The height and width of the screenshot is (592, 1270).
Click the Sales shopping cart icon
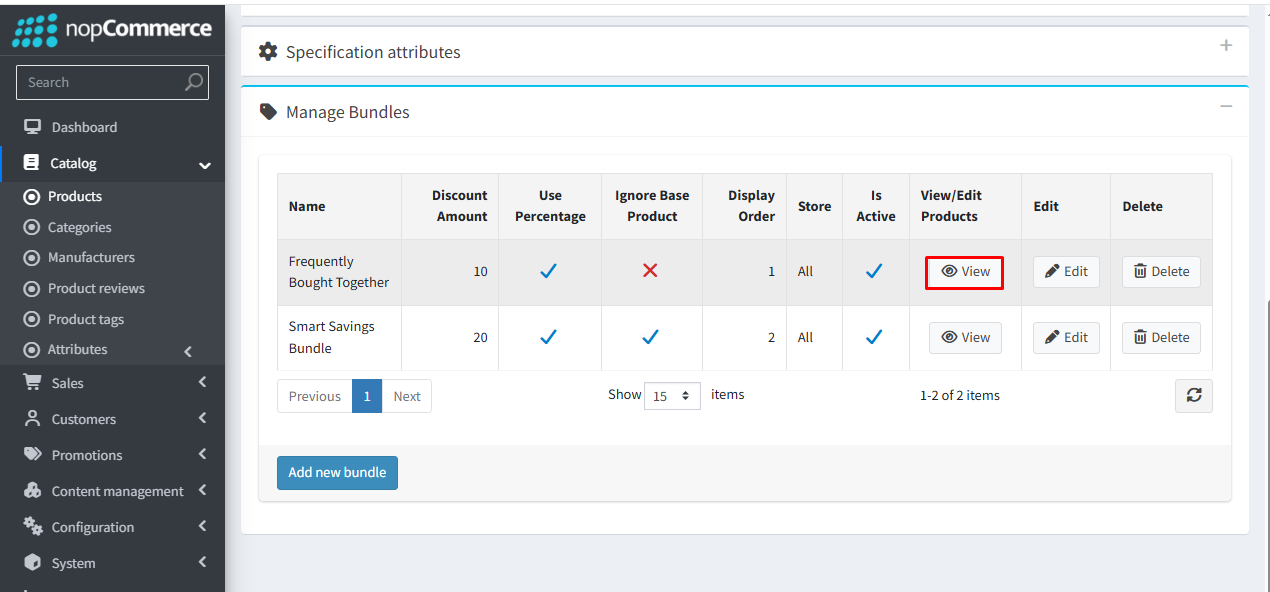(33, 383)
